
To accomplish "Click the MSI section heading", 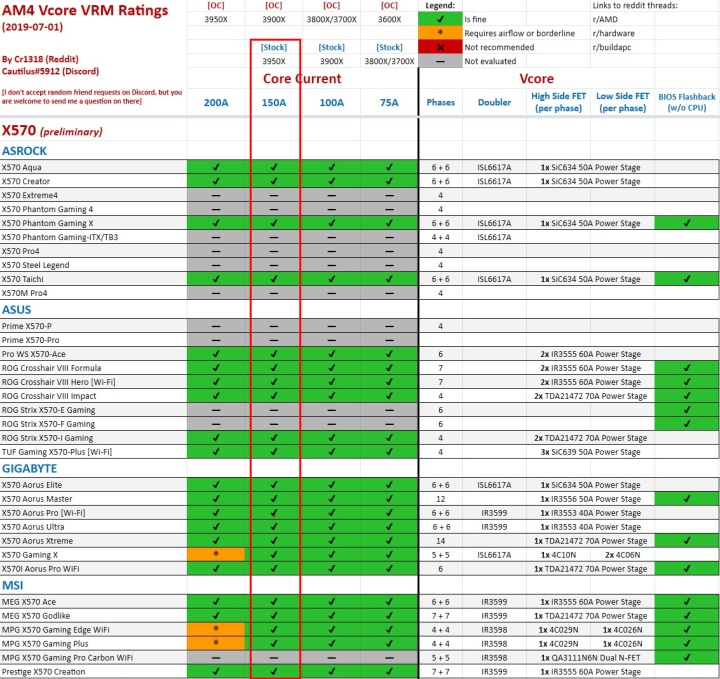I will coord(12,586).
